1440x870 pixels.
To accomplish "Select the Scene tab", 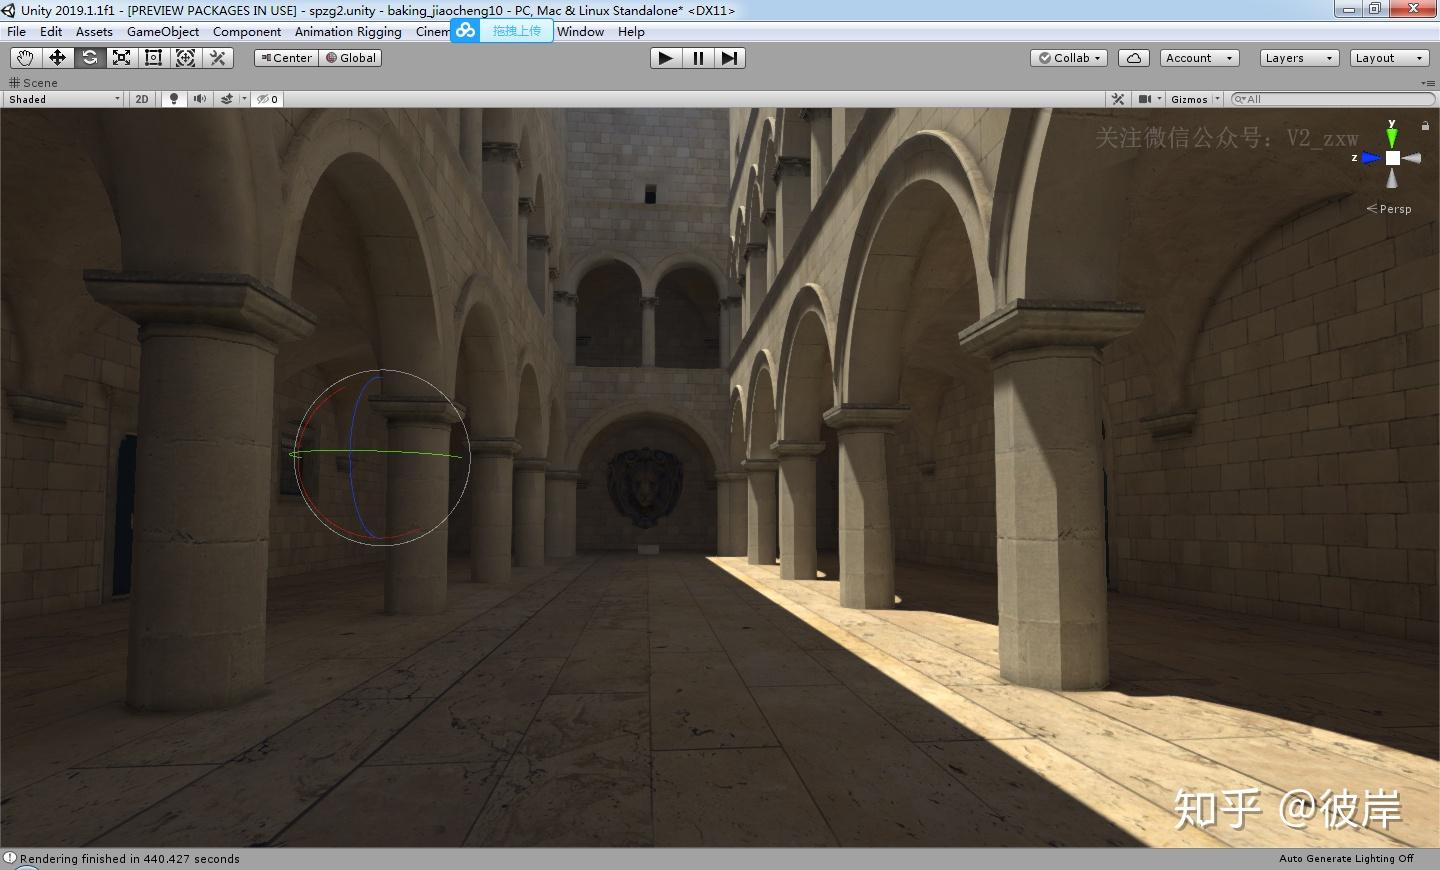I will coord(34,82).
